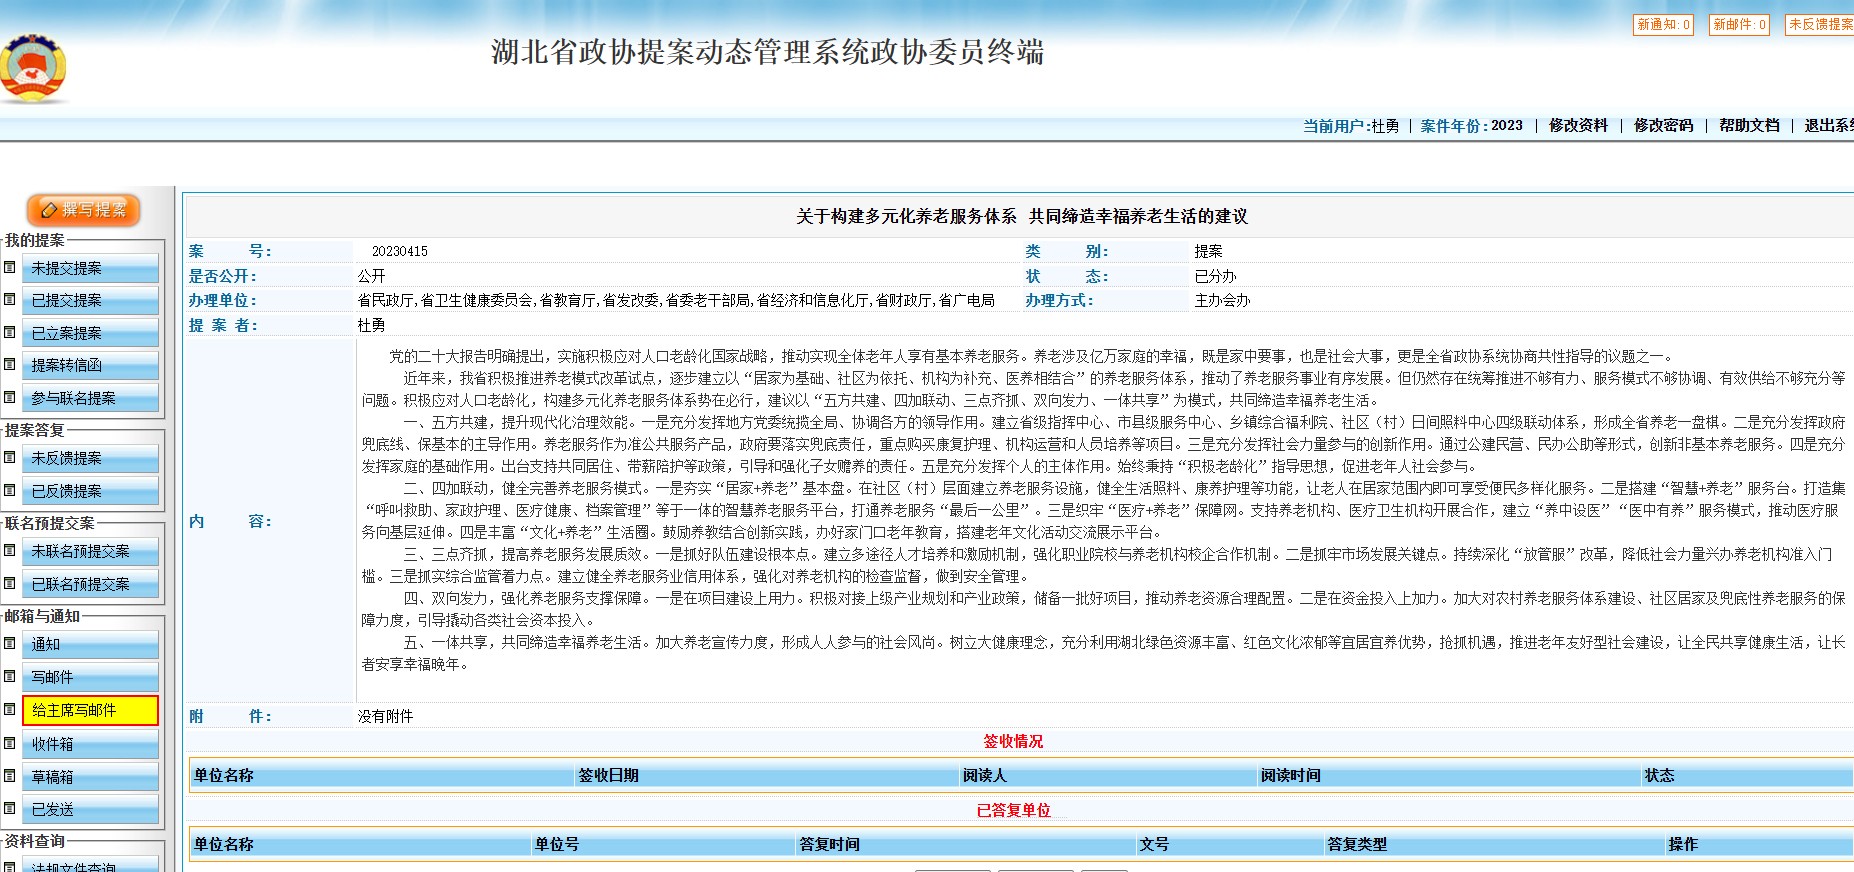Click the list icon beside 未联名预提交案
The height and width of the screenshot is (872, 1854).
tap(10, 550)
